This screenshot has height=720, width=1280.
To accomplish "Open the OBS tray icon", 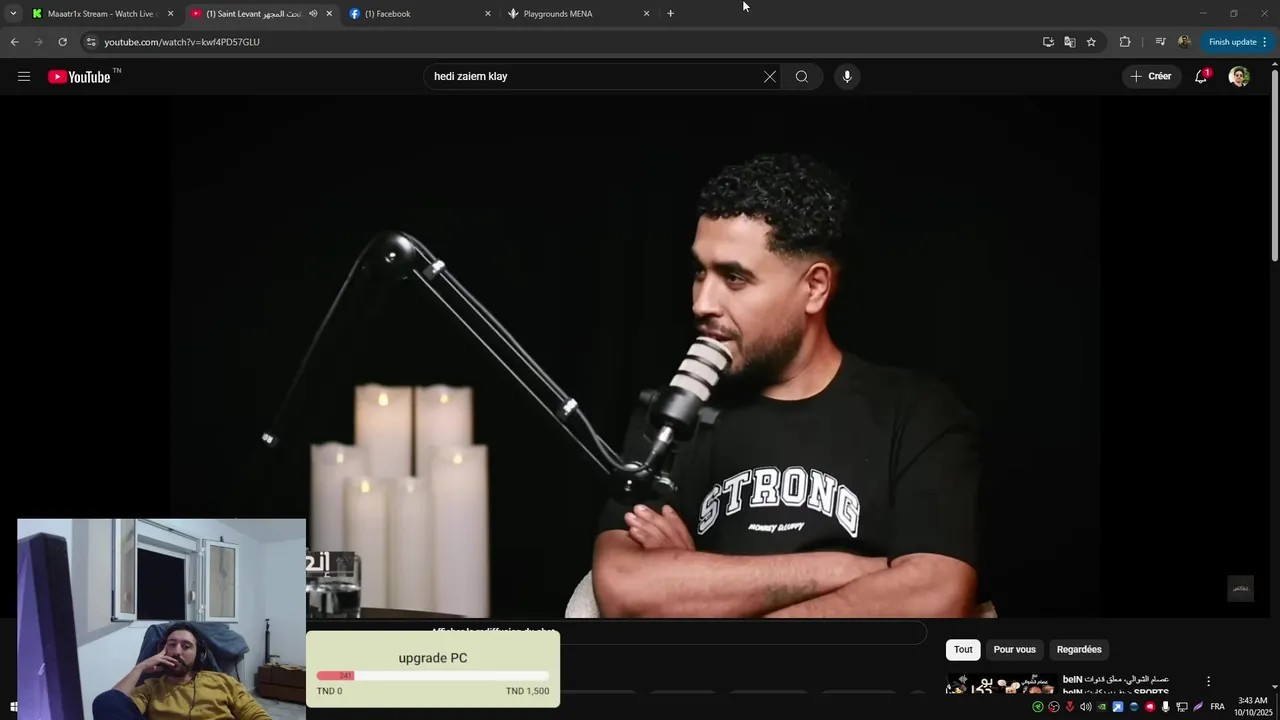I will click(1053, 707).
